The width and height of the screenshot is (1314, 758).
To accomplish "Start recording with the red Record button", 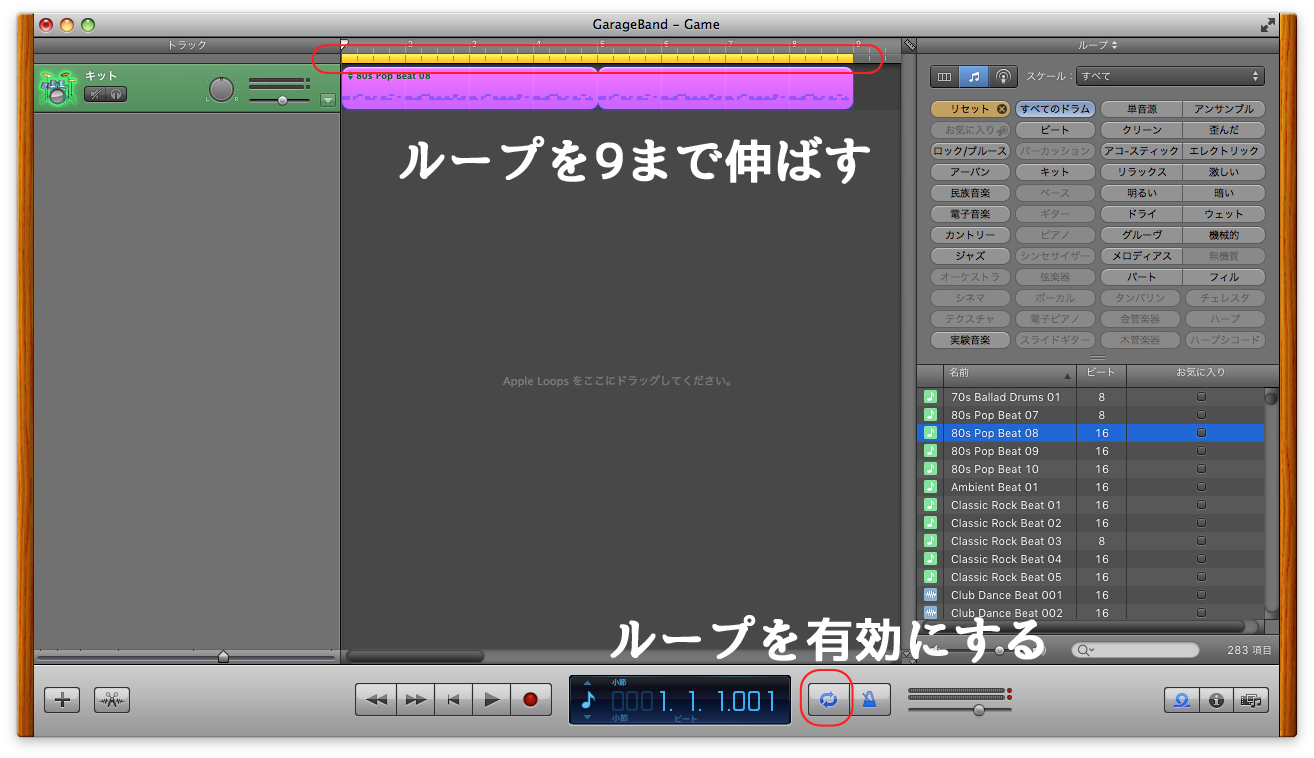I will 530,700.
